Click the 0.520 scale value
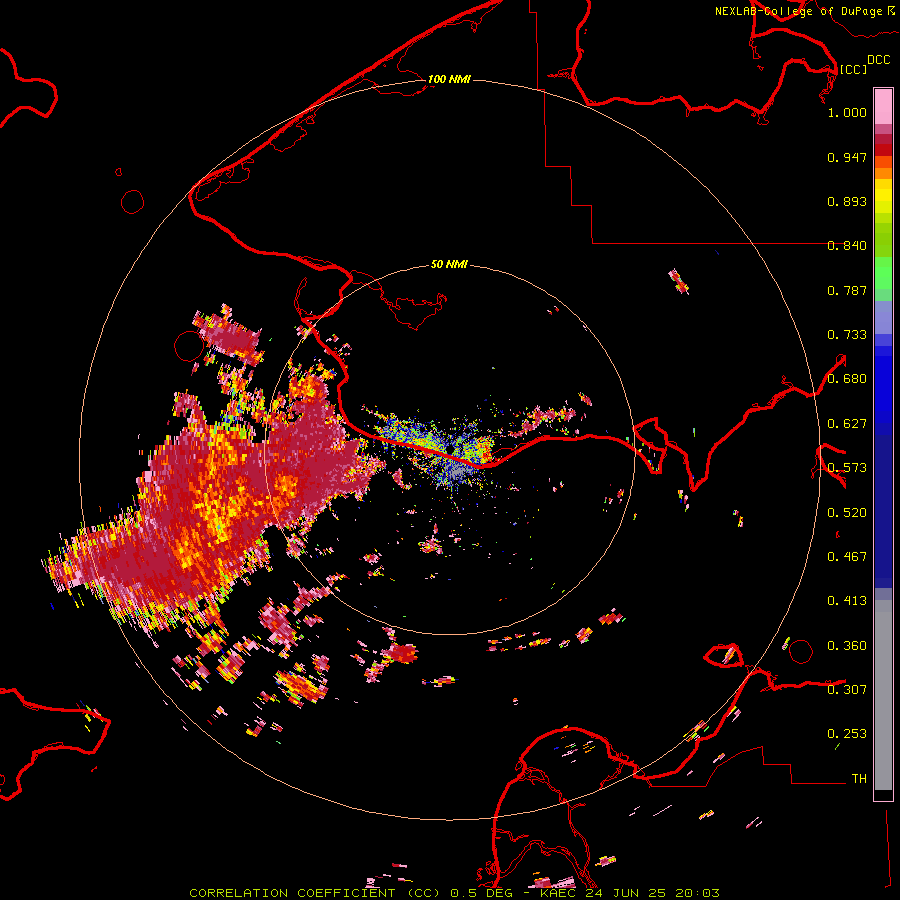This screenshot has height=900, width=900. (847, 513)
